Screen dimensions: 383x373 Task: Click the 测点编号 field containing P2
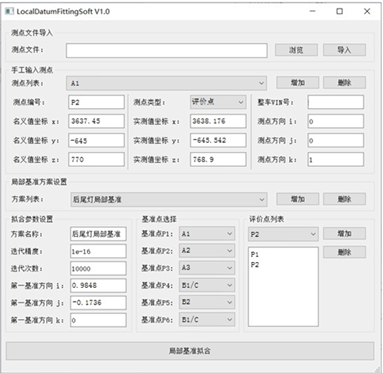pyautogui.click(x=96, y=102)
